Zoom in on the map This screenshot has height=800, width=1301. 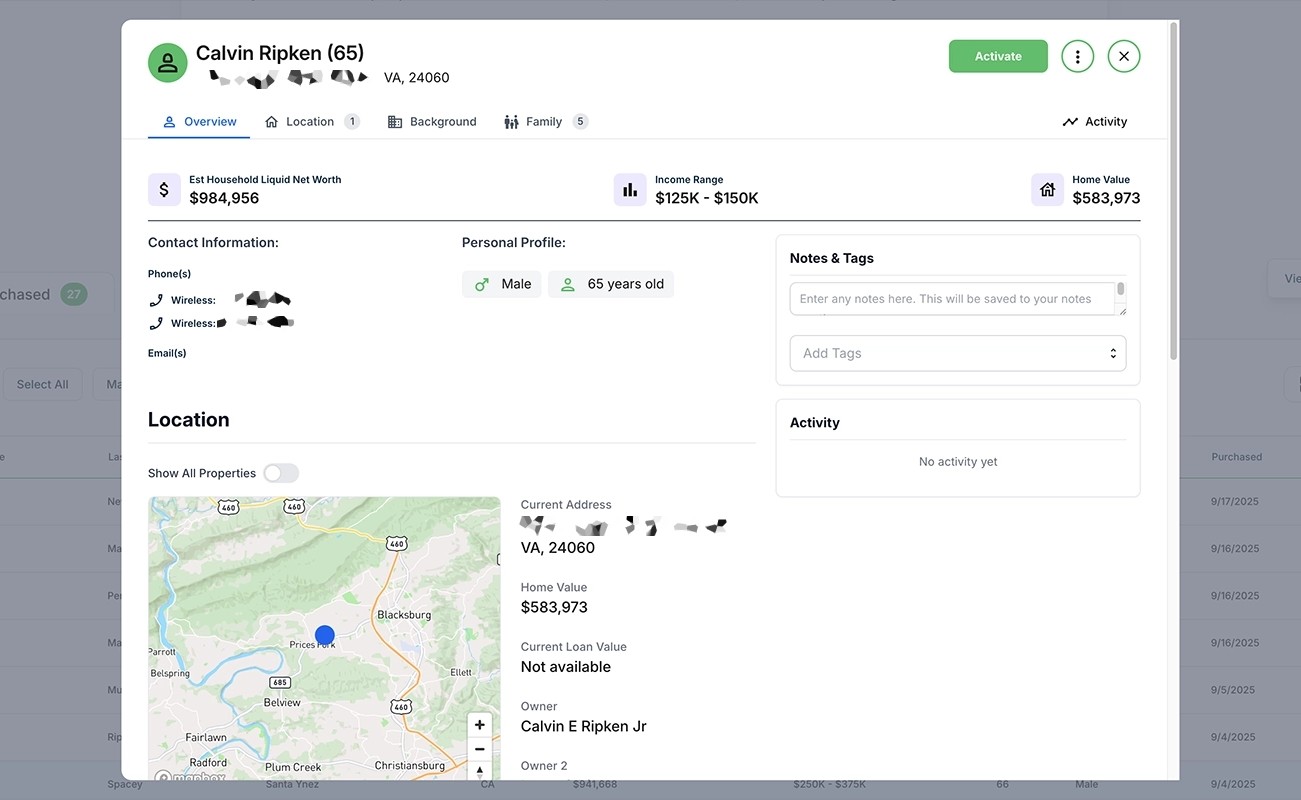pyautogui.click(x=480, y=725)
